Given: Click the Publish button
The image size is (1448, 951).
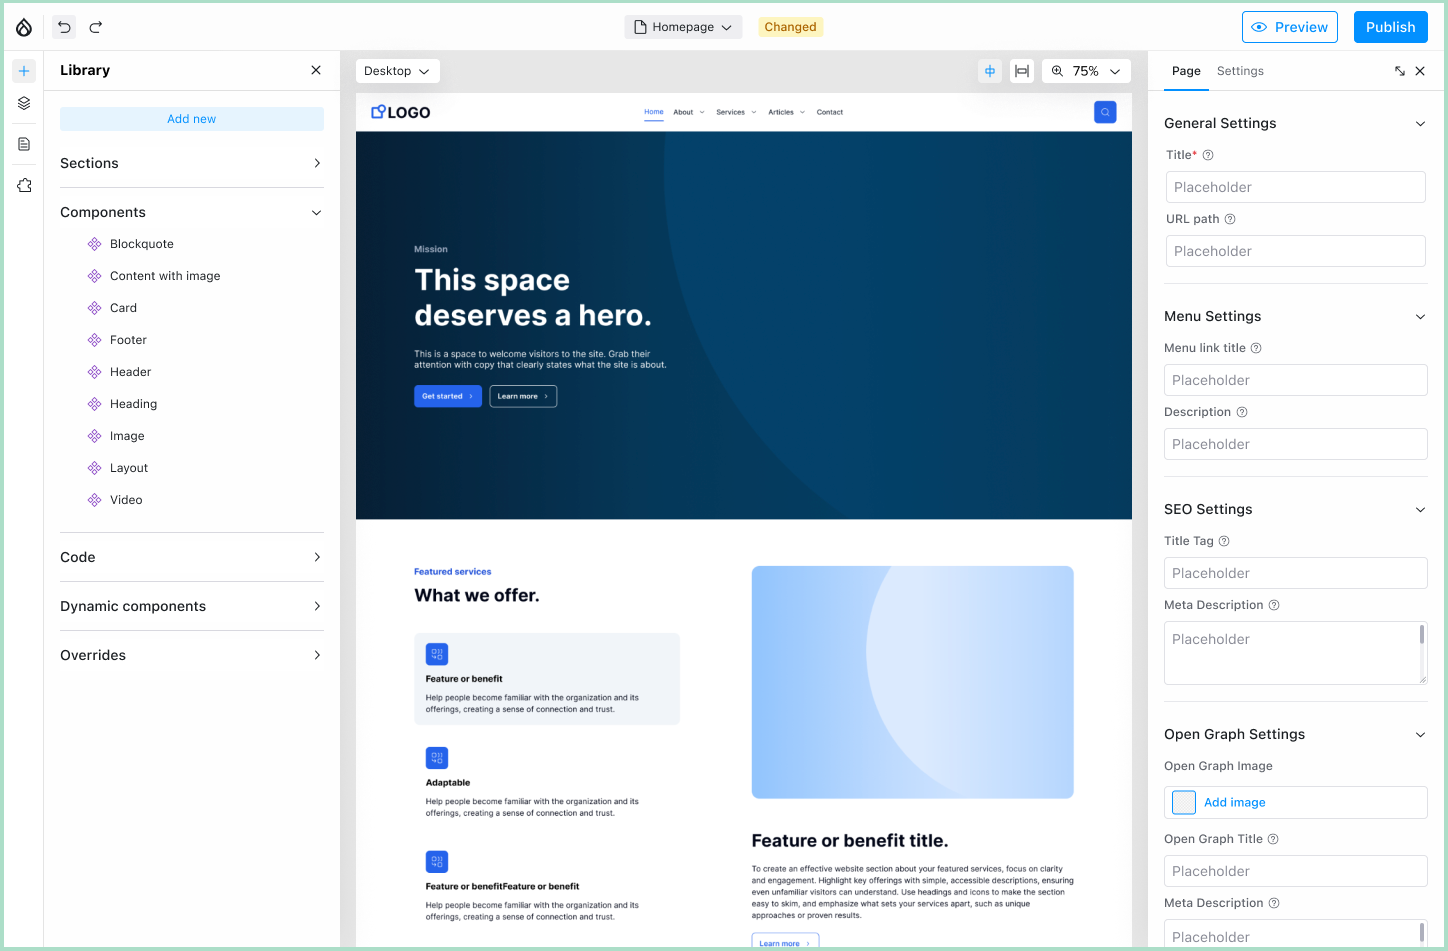Looking at the screenshot, I should pos(1390,27).
